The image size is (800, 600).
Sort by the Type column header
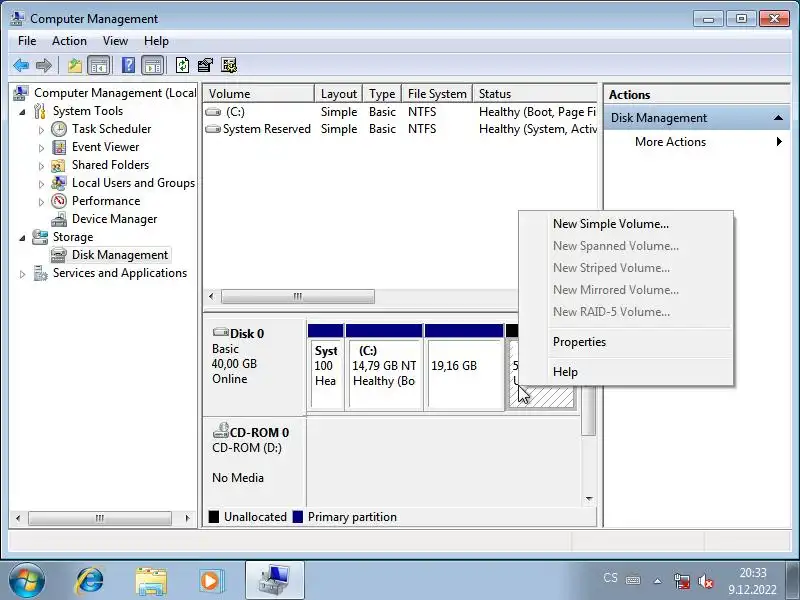point(383,94)
